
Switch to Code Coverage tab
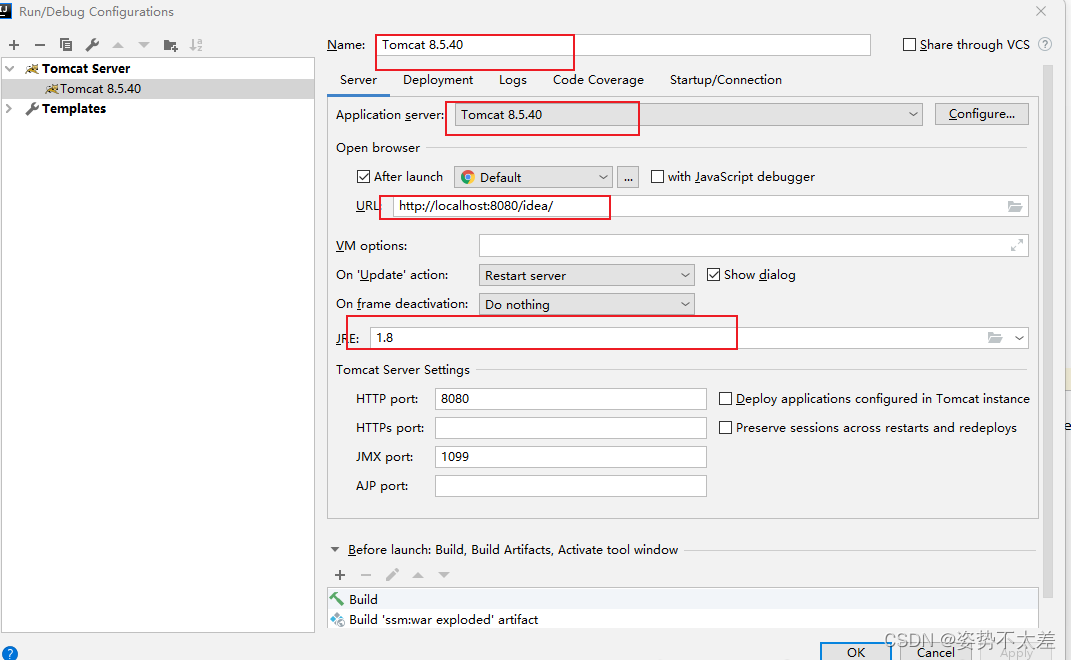pos(598,80)
